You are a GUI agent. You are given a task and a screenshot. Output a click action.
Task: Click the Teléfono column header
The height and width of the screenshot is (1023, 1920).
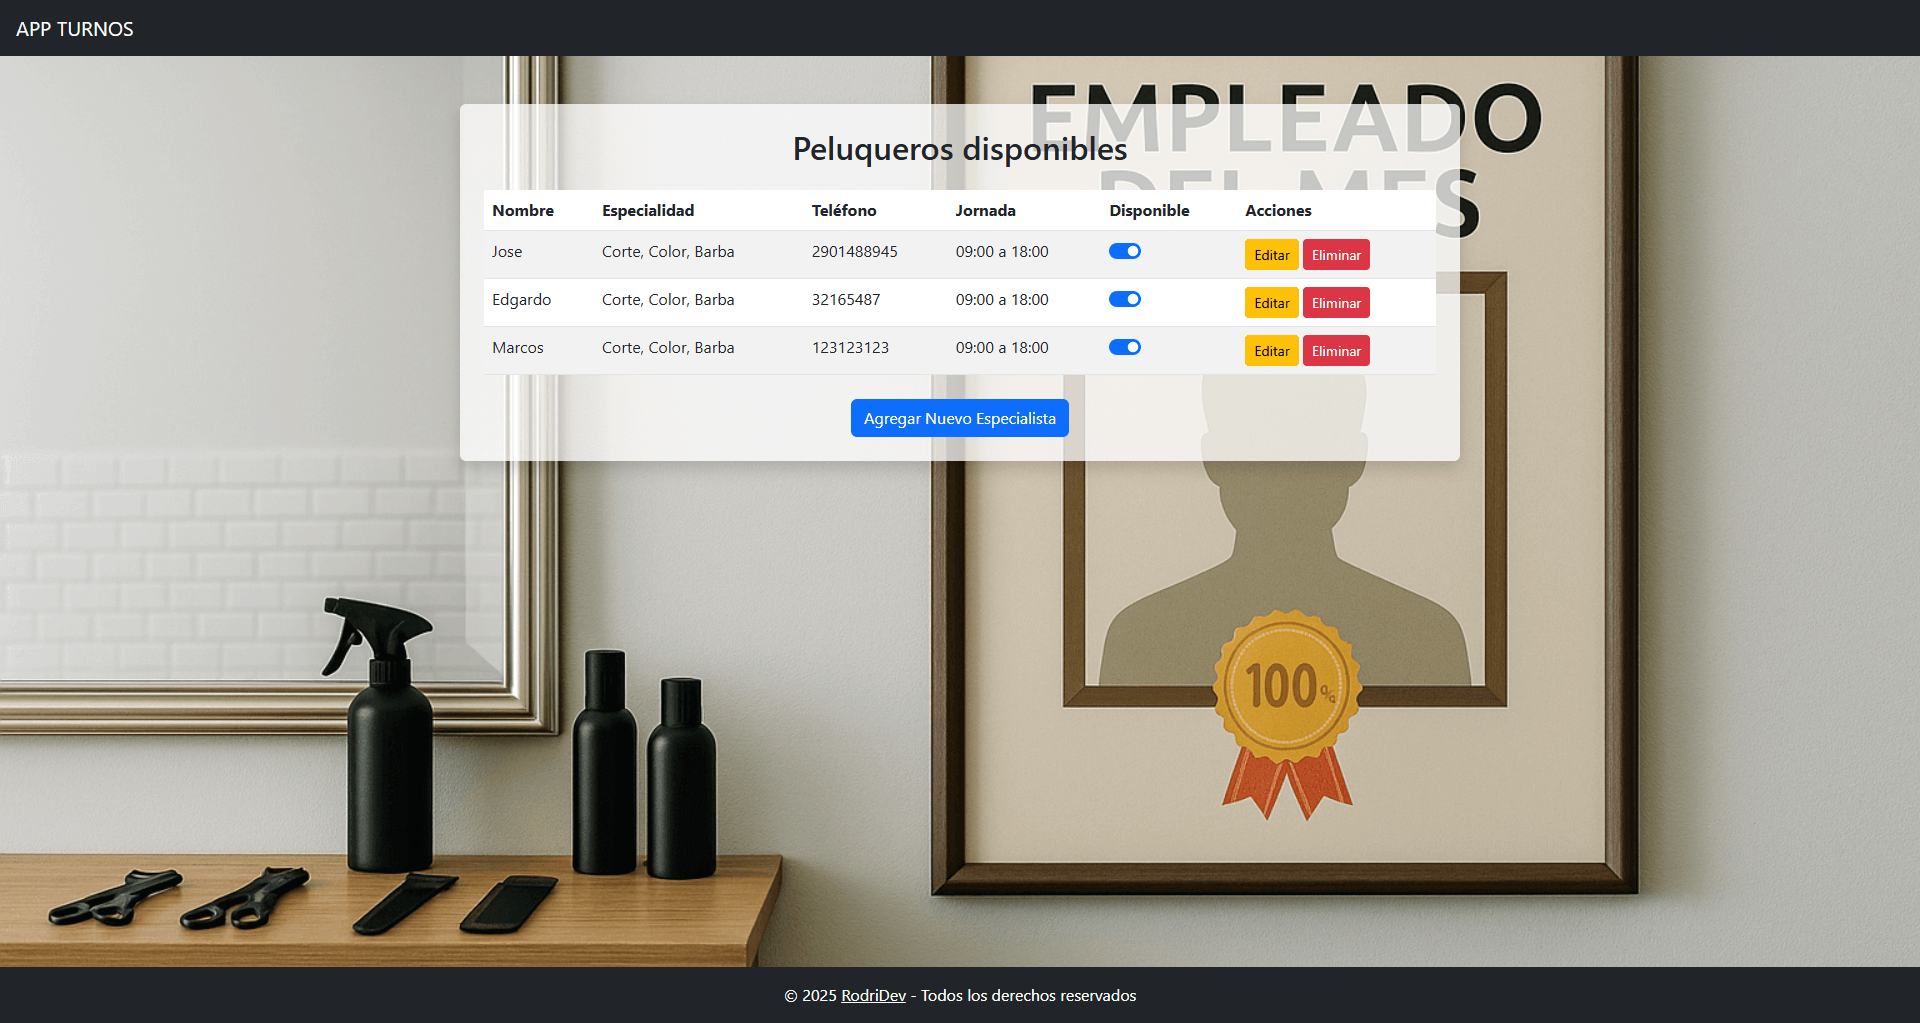click(844, 210)
